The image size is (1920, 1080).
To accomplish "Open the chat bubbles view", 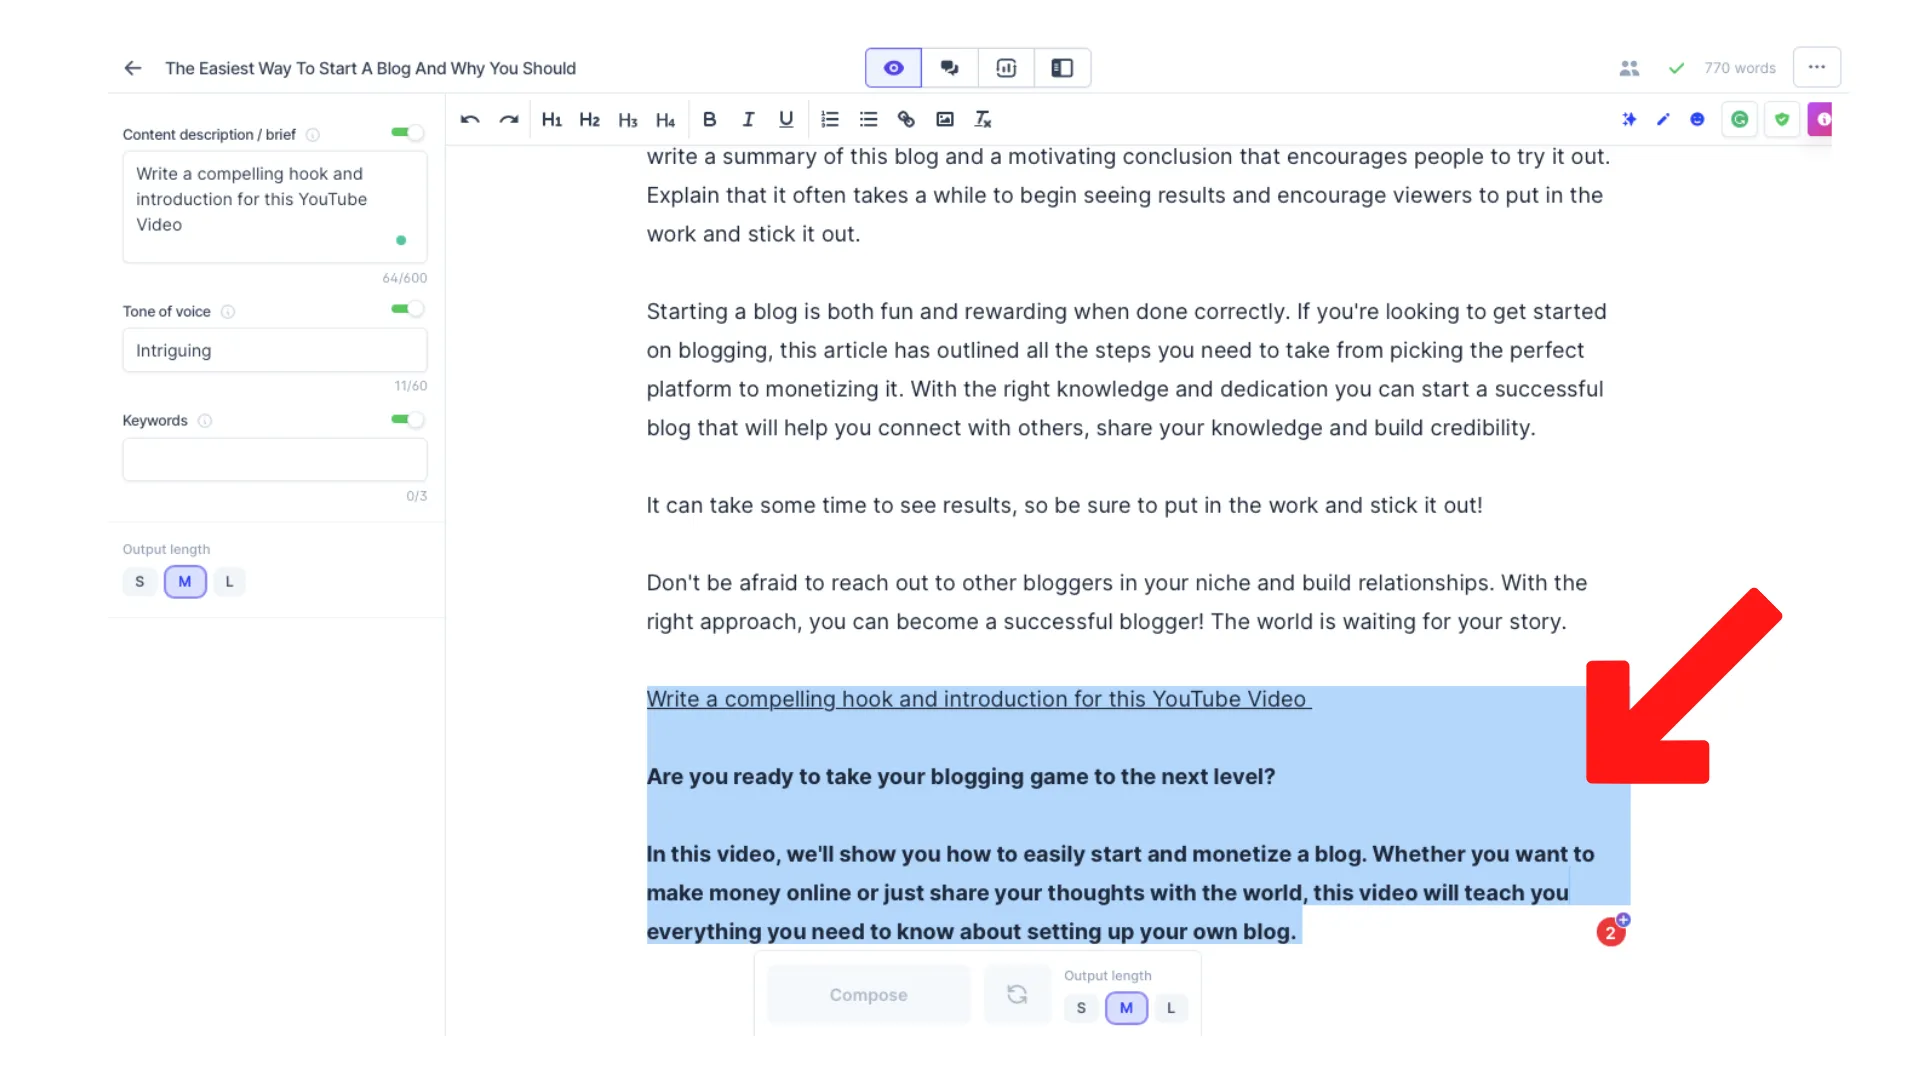I will point(949,68).
